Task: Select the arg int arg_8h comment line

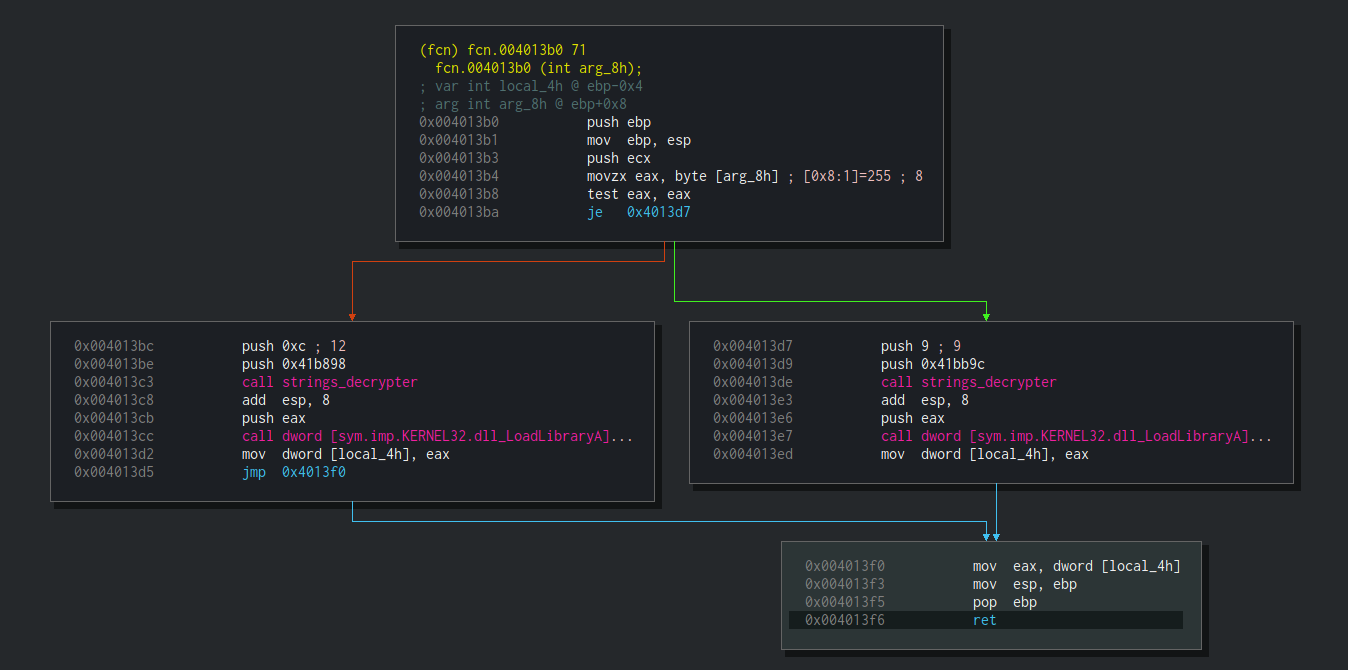Action: [523, 104]
